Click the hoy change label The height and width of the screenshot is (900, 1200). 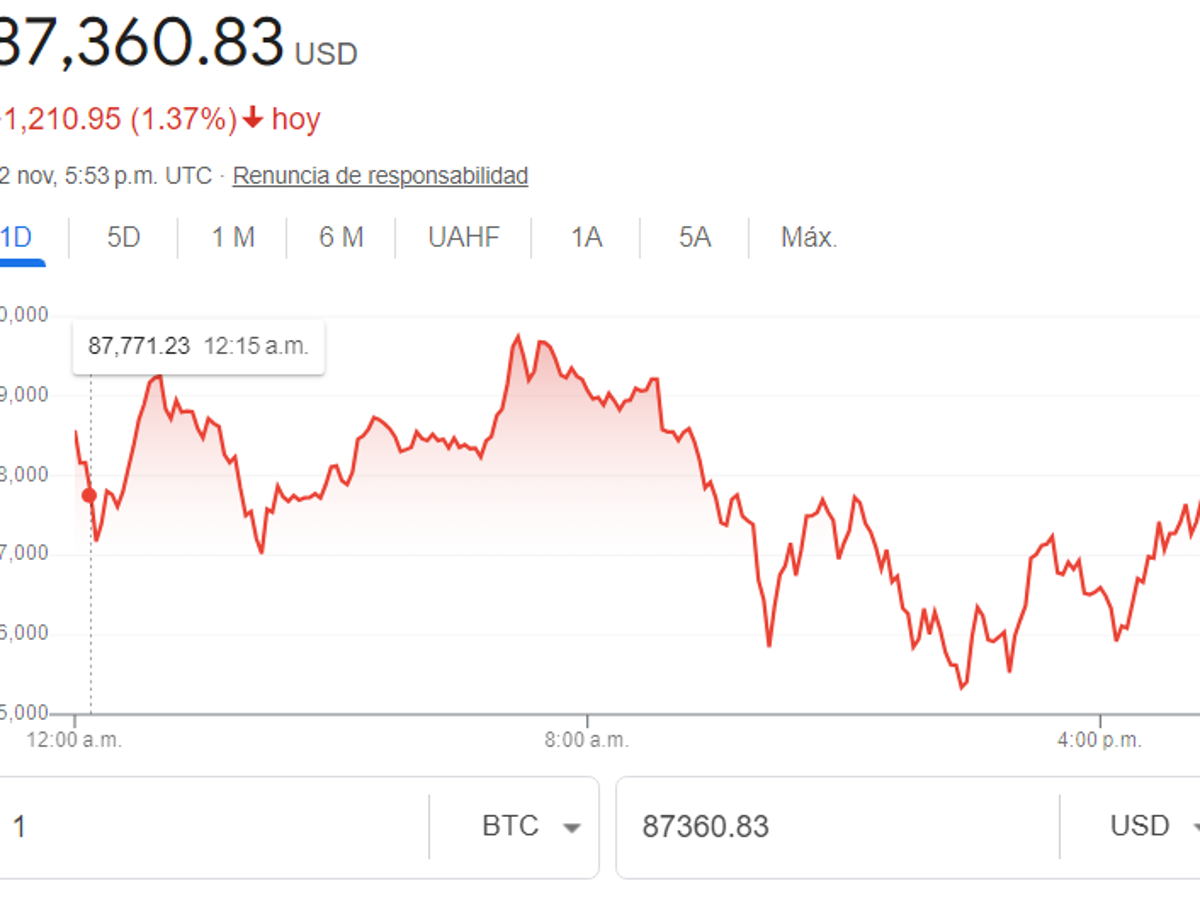(296, 117)
